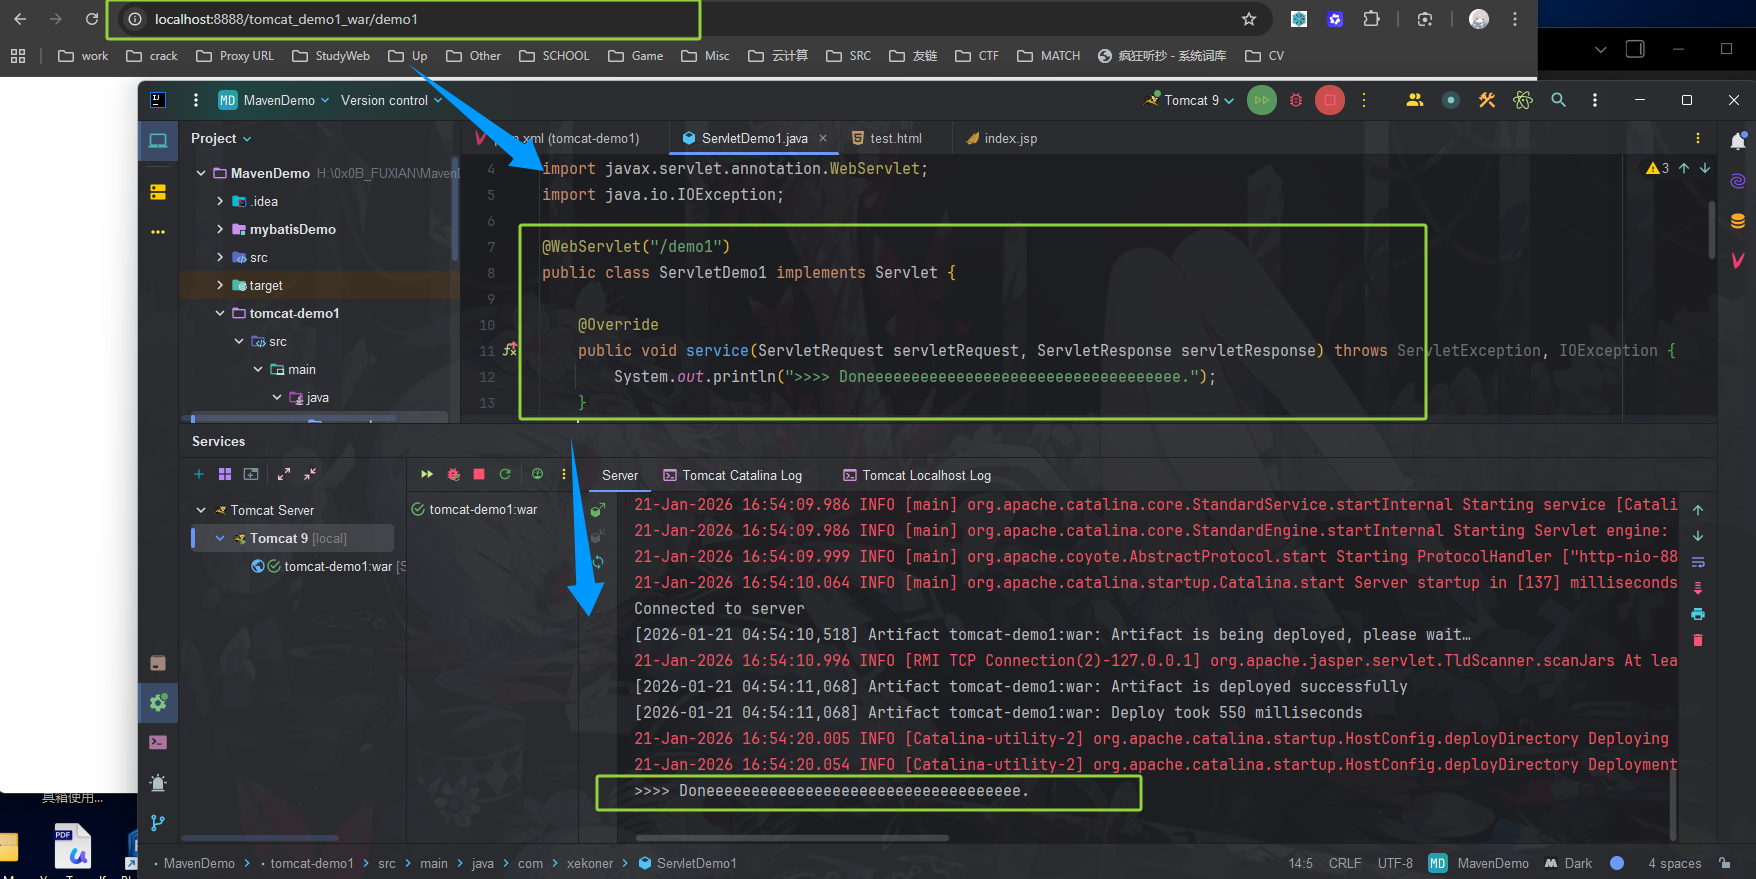Viewport: 1756px width, 879px height.
Task: Switch to index.jsp editor tab
Action: [1001, 138]
